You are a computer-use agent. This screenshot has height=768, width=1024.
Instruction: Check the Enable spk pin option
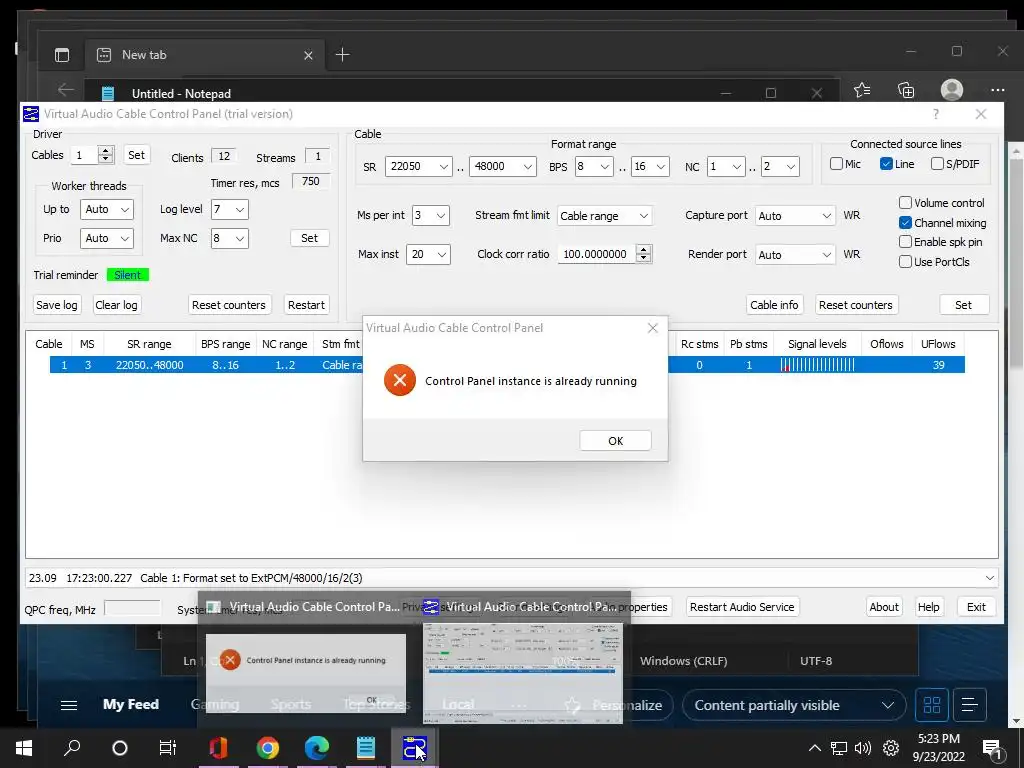pyautogui.click(x=905, y=242)
